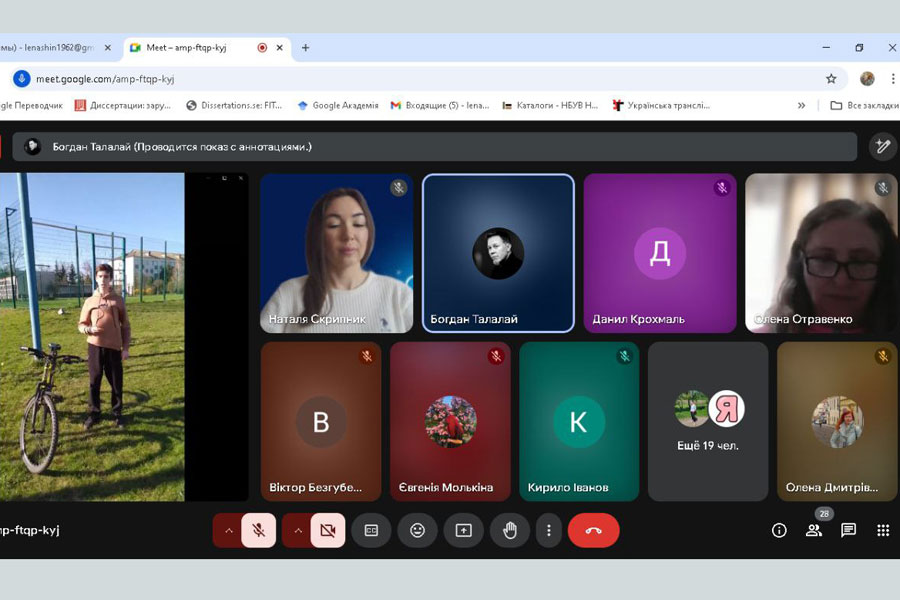900x600 pixels.
Task: Leave the call with red hang-up button
Action: [x=593, y=530]
